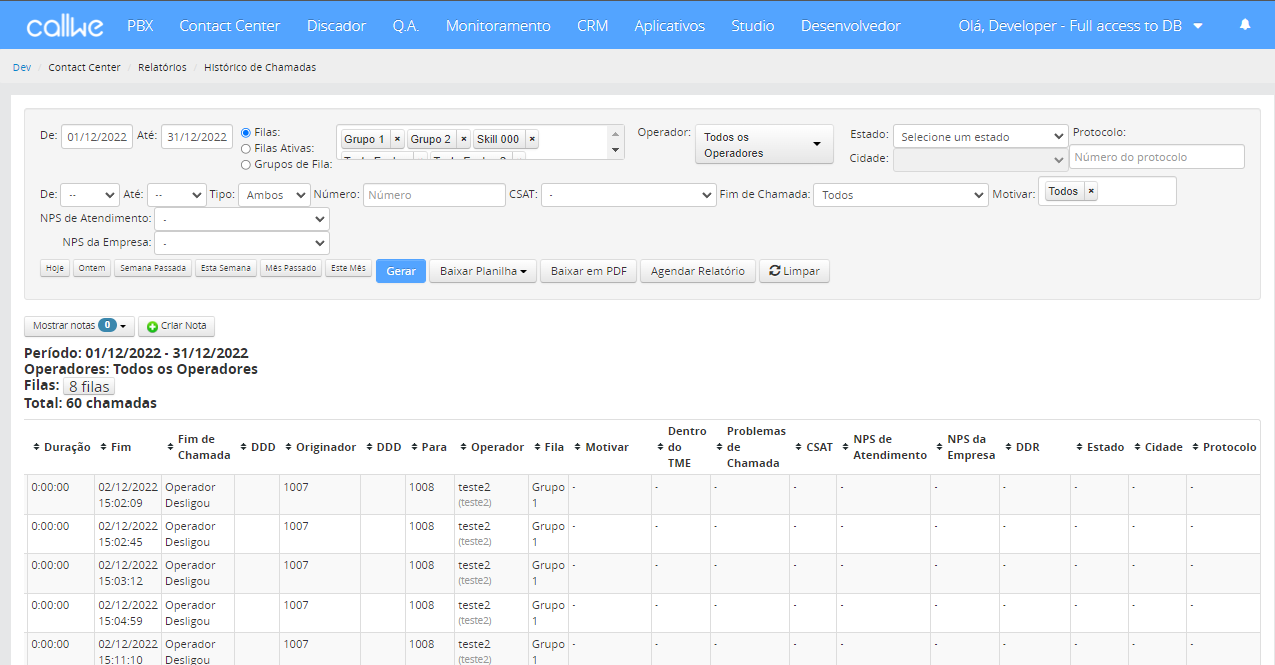The width and height of the screenshot is (1275, 665).
Task: Open the notifications bell icon
Action: pos(1245,25)
